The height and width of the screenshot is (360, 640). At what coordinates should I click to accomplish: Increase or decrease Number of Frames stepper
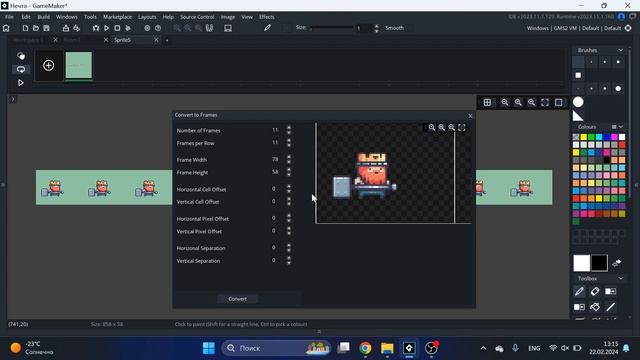(x=289, y=130)
